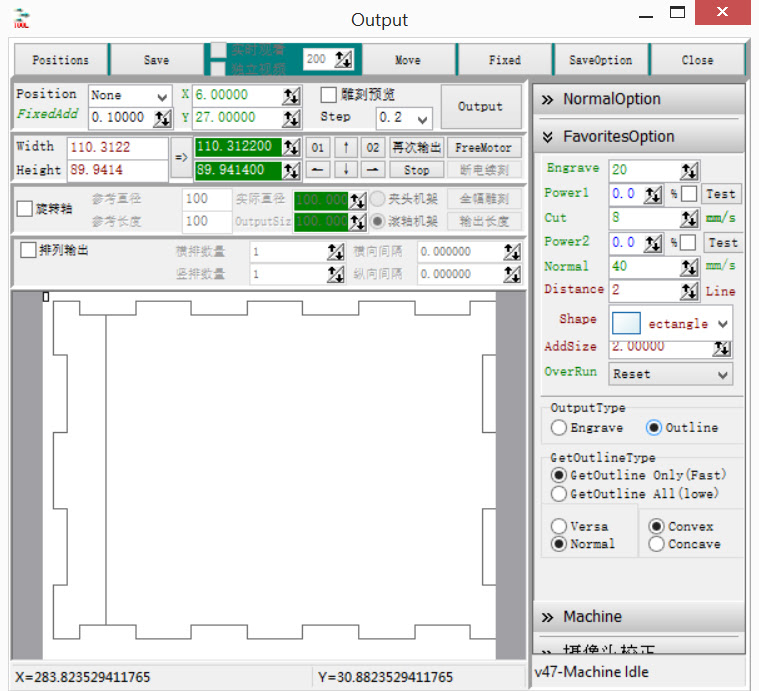Open the OverRun Reset dropdown

(671, 374)
